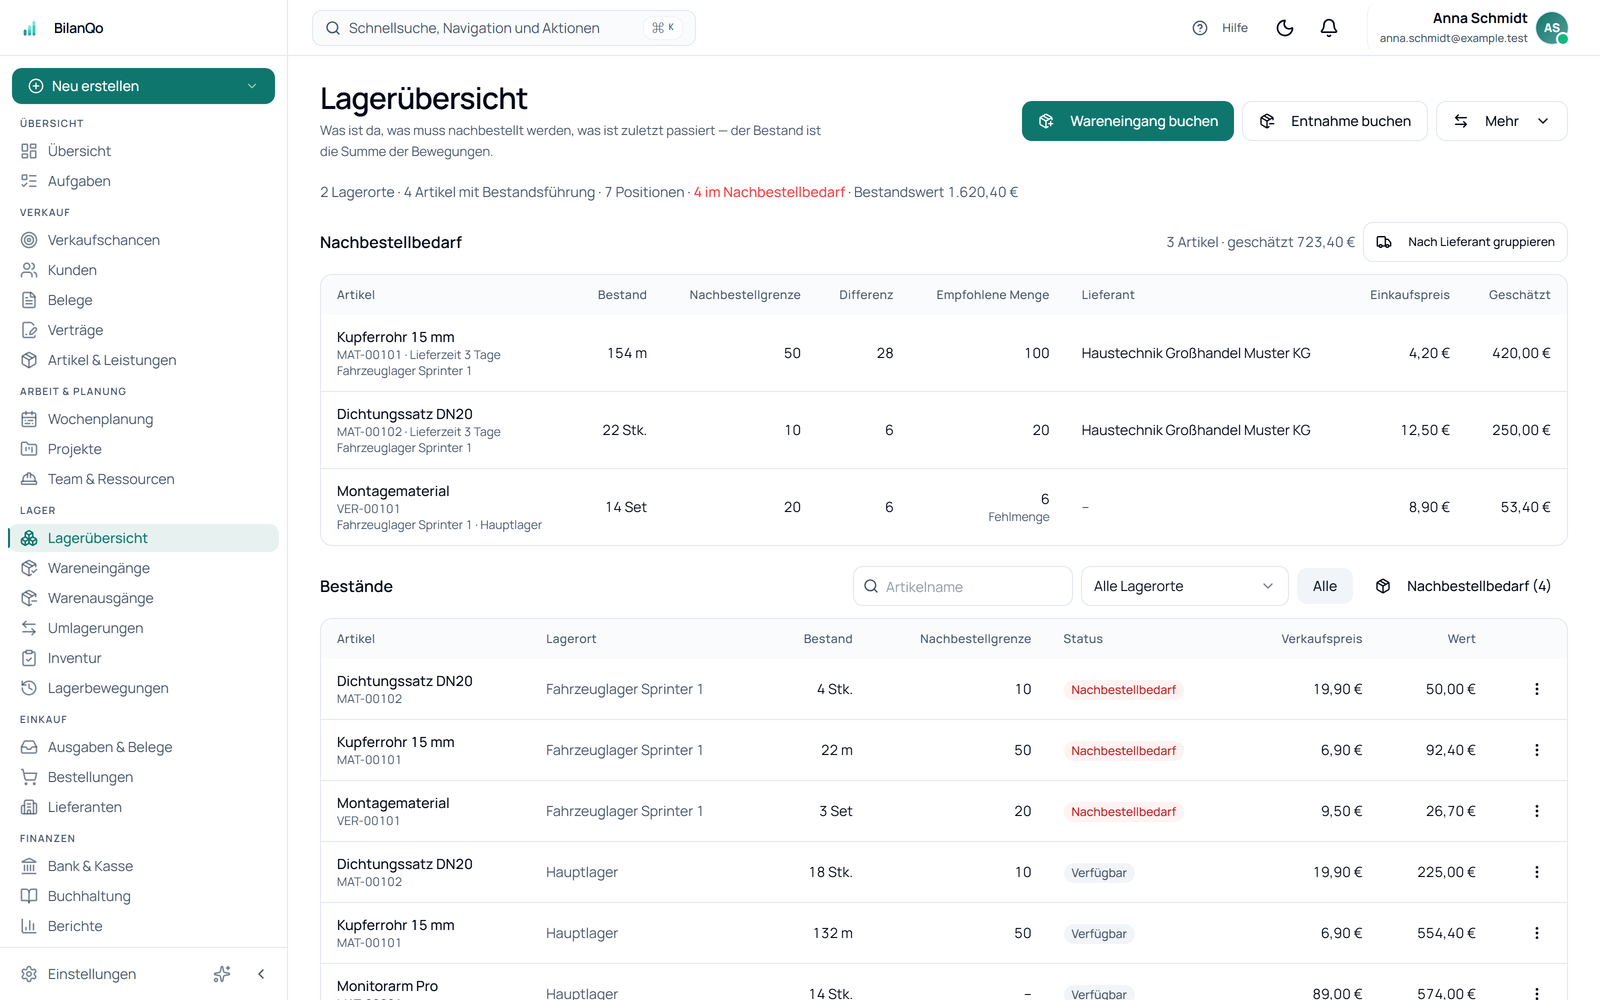Click the Verkaufschancen target icon
Image resolution: width=1600 pixels, height=1000 pixels.
(x=29, y=240)
